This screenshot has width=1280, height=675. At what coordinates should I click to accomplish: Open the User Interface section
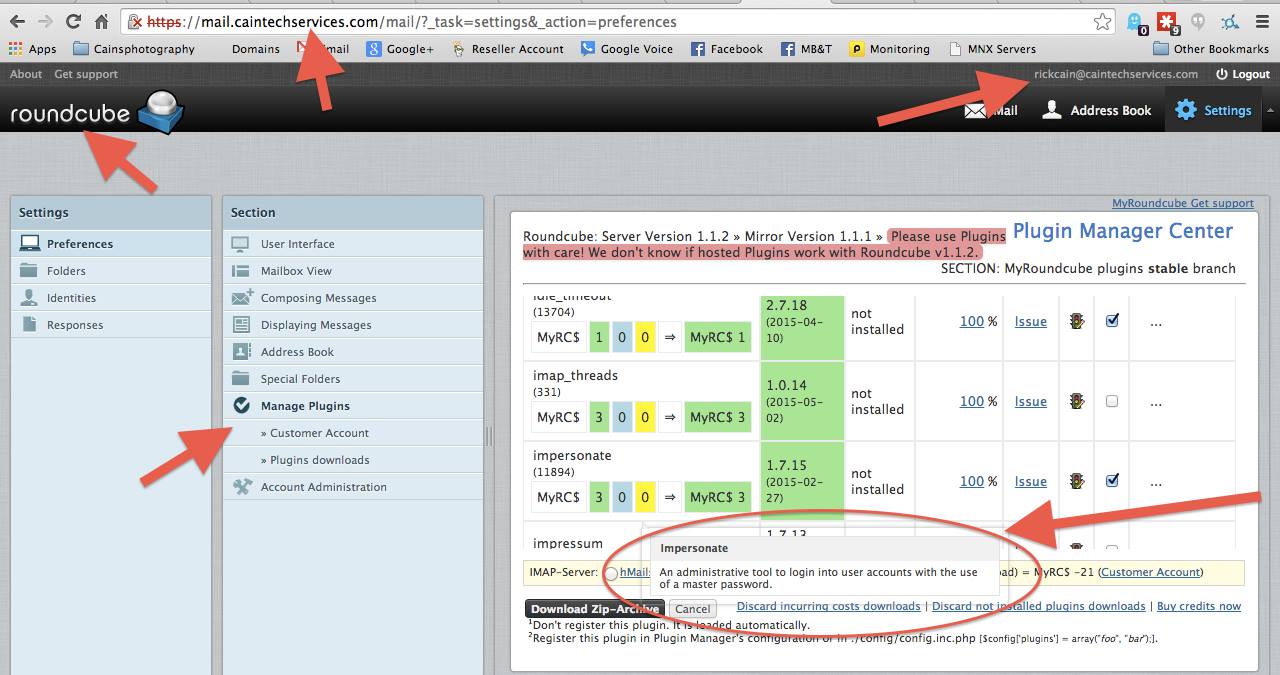[353, 244]
